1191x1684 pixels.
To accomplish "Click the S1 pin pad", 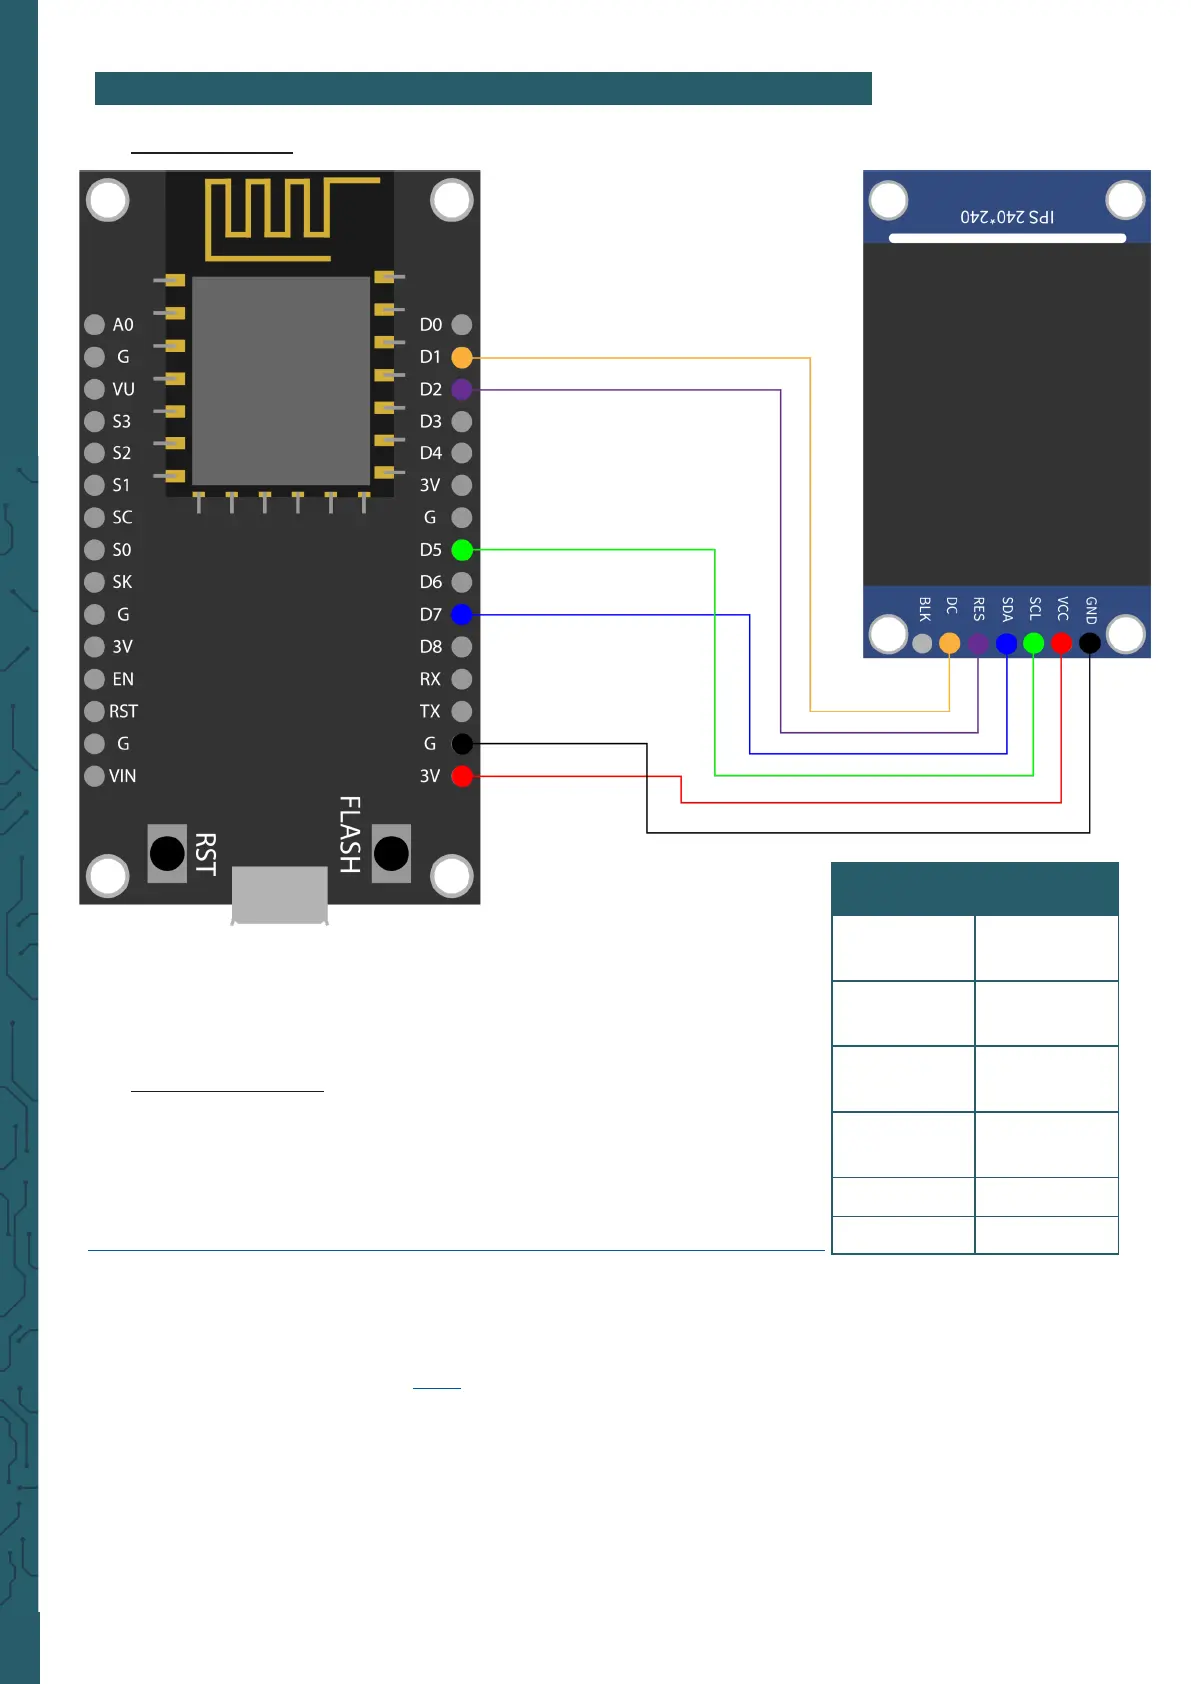I will point(95,485).
